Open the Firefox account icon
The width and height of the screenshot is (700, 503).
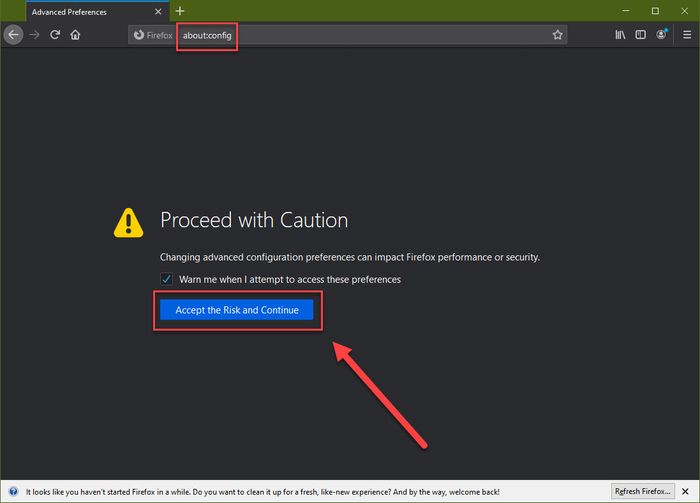(x=661, y=35)
